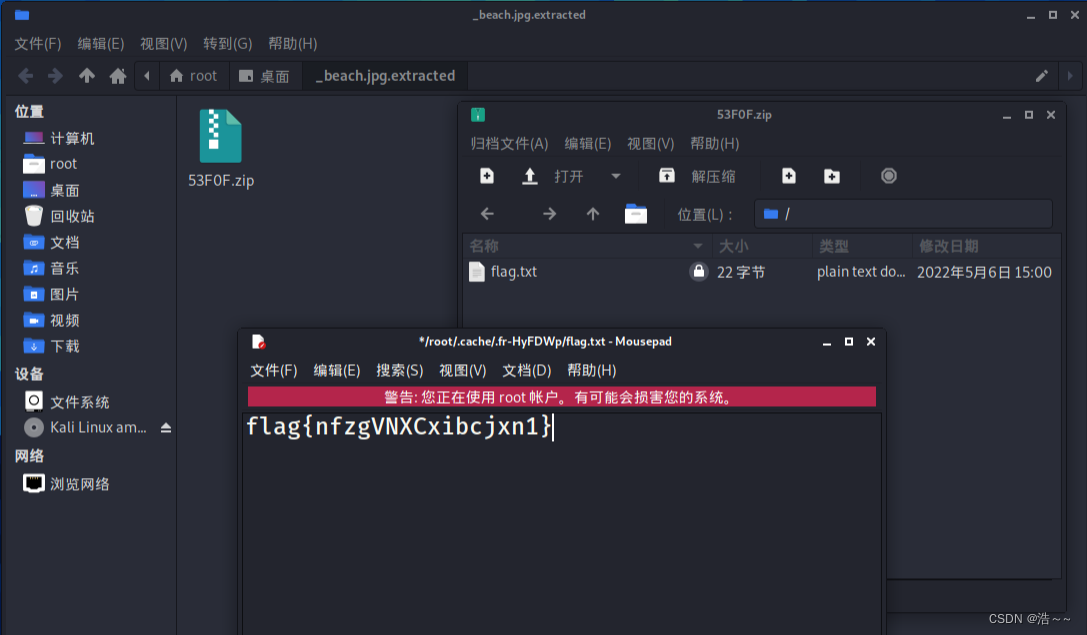Click inside the 位置 location input field
1087x635 pixels.
point(900,213)
